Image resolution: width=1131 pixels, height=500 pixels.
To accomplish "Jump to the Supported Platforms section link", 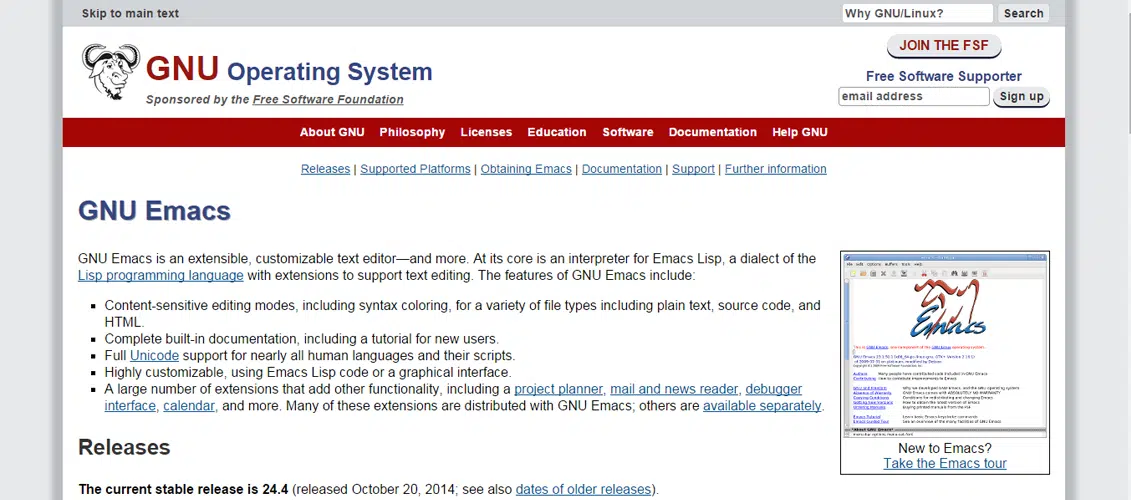I will [415, 169].
